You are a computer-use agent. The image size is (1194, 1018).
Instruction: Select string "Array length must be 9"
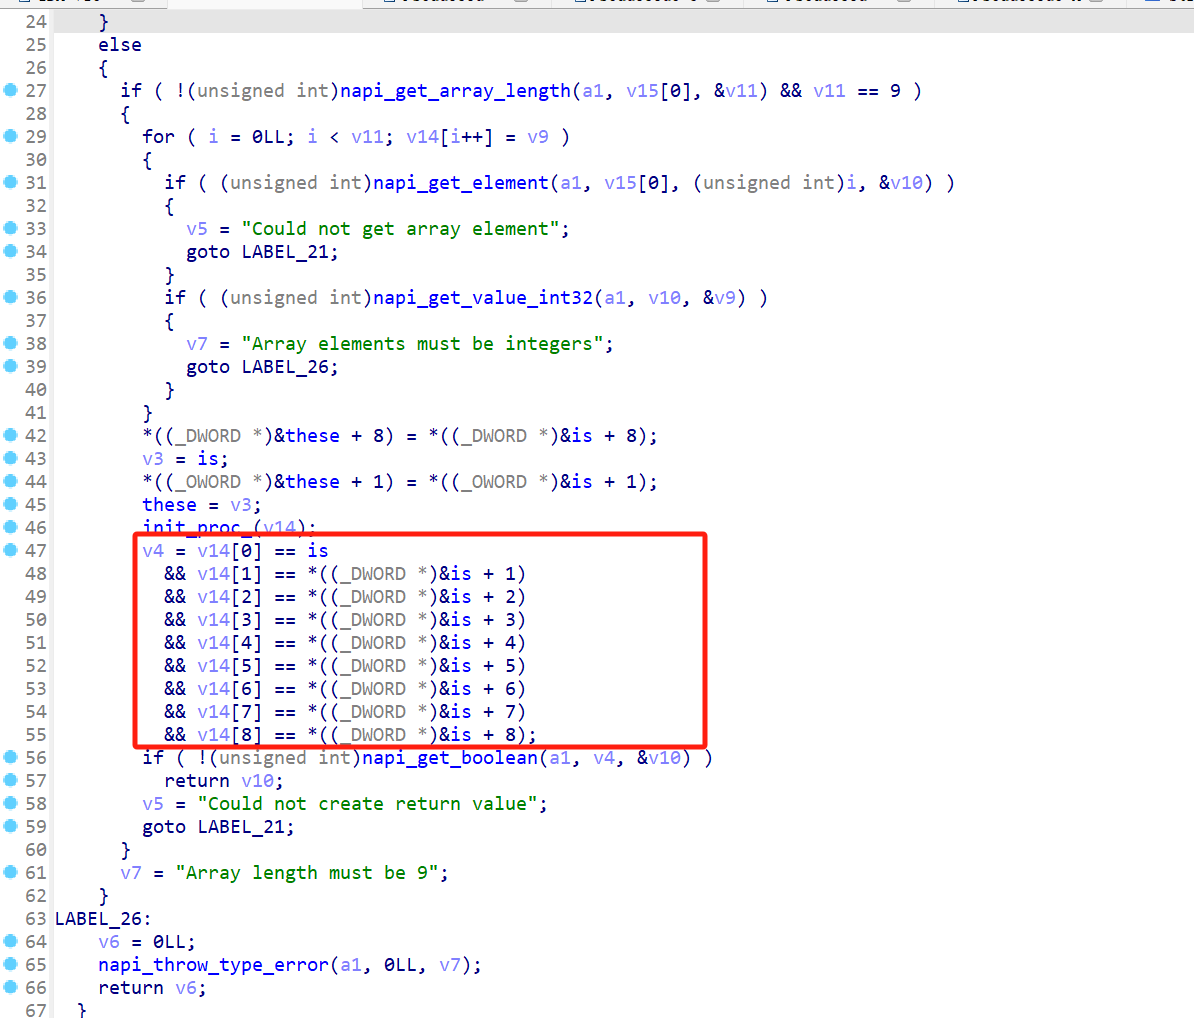click(x=307, y=873)
